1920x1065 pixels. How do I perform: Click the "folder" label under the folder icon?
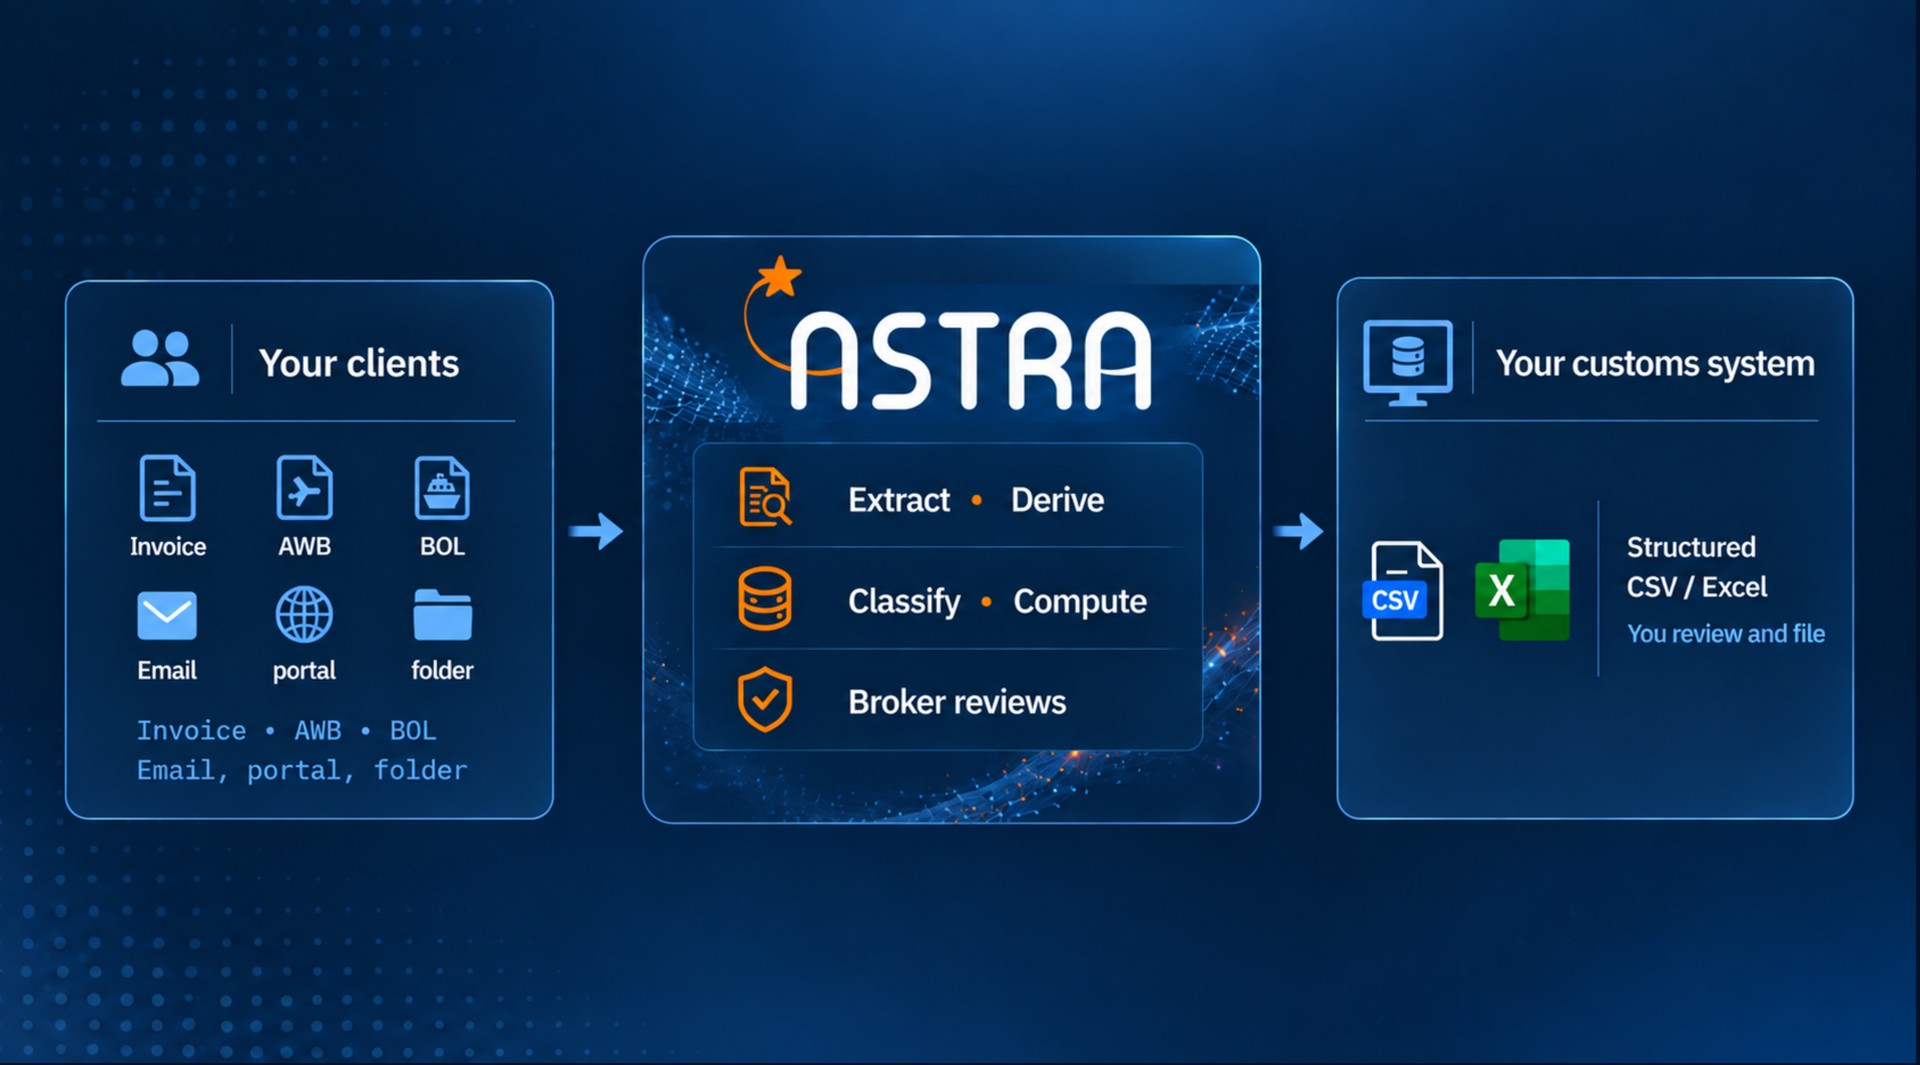click(x=442, y=670)
